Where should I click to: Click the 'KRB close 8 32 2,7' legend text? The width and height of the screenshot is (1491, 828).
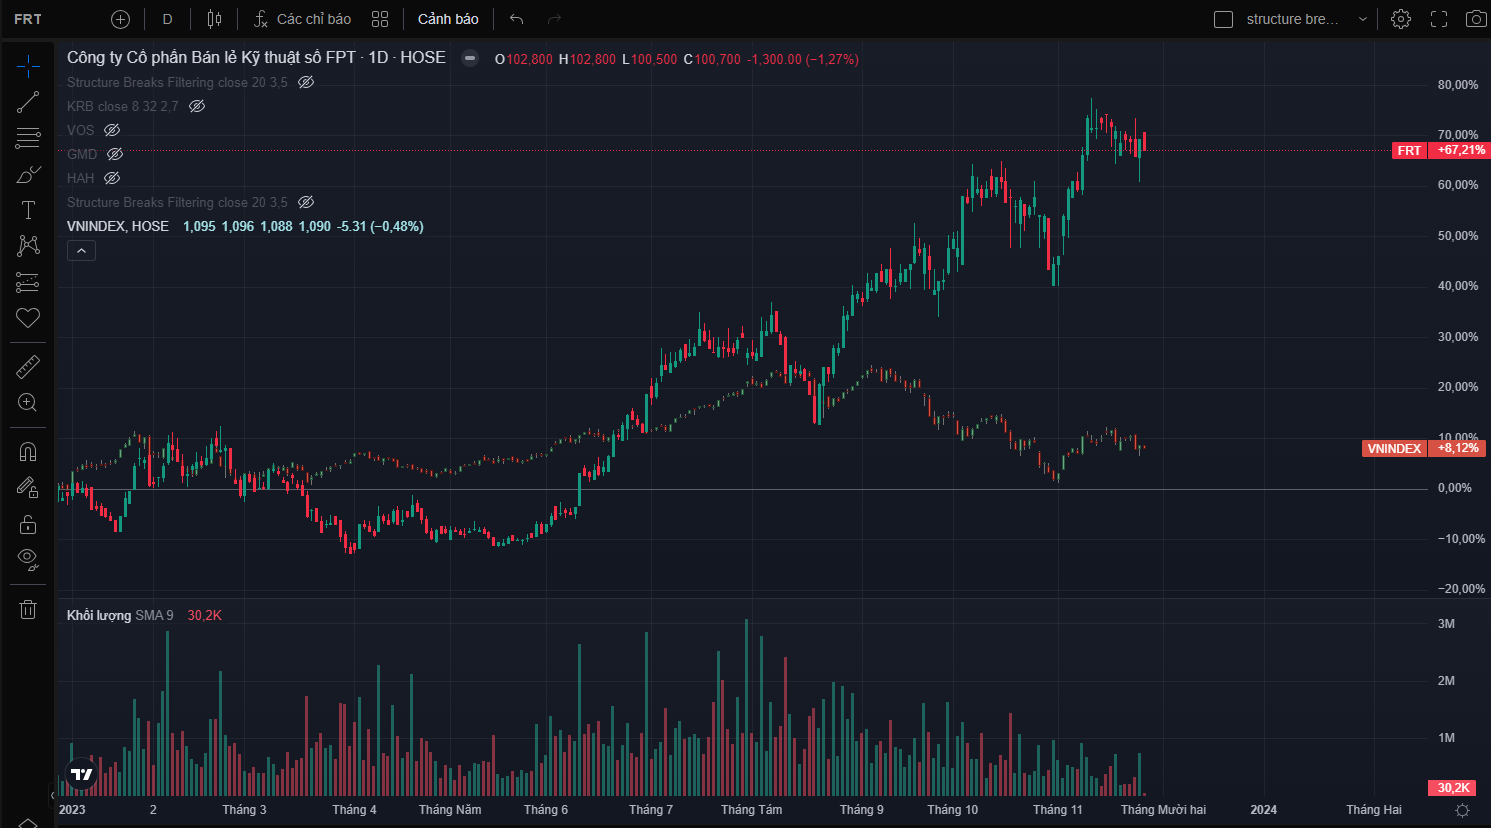(x=123, y=106)
